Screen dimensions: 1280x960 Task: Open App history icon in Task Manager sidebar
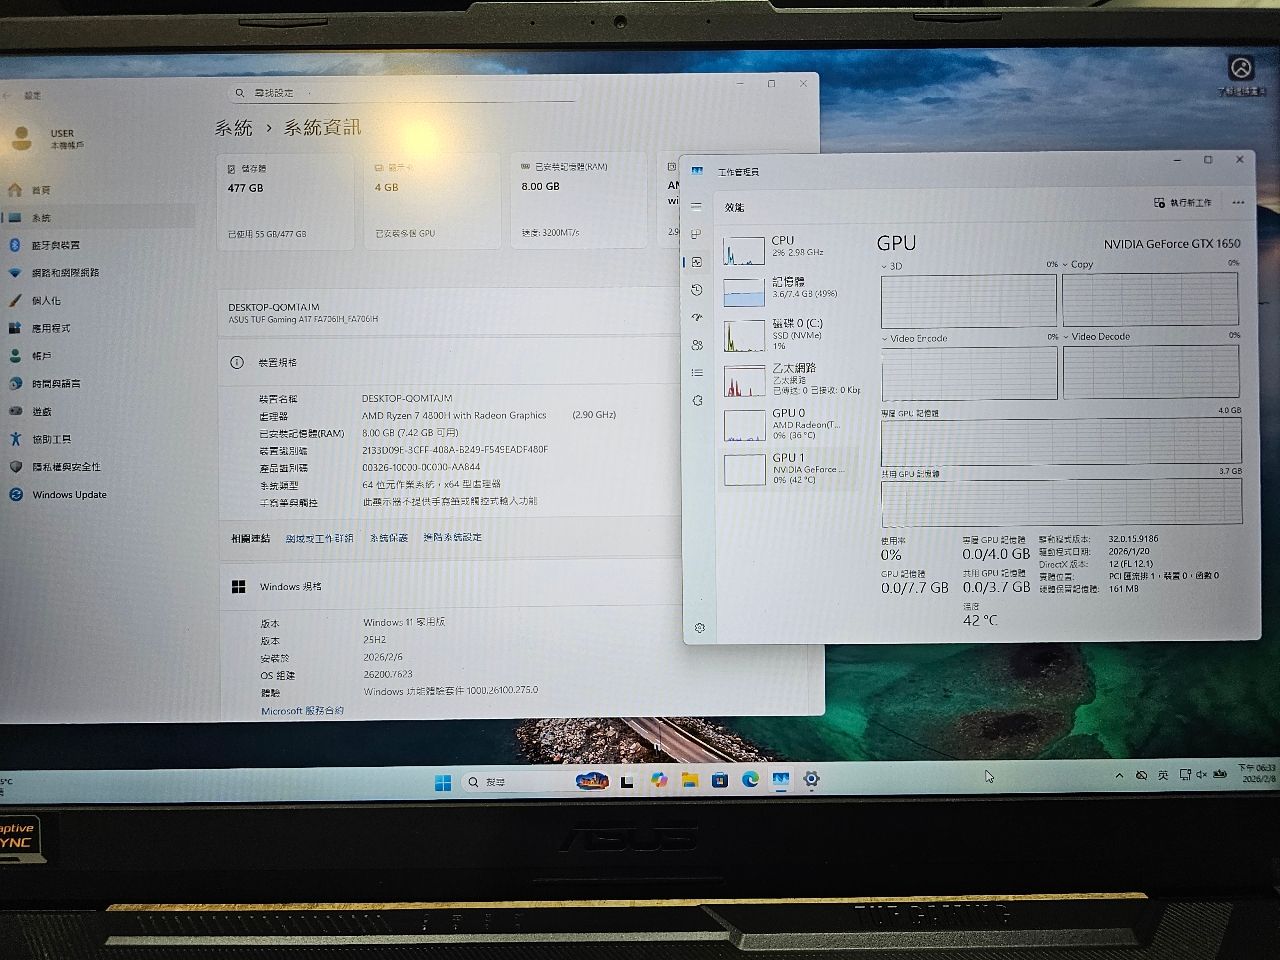coord(697,290)
